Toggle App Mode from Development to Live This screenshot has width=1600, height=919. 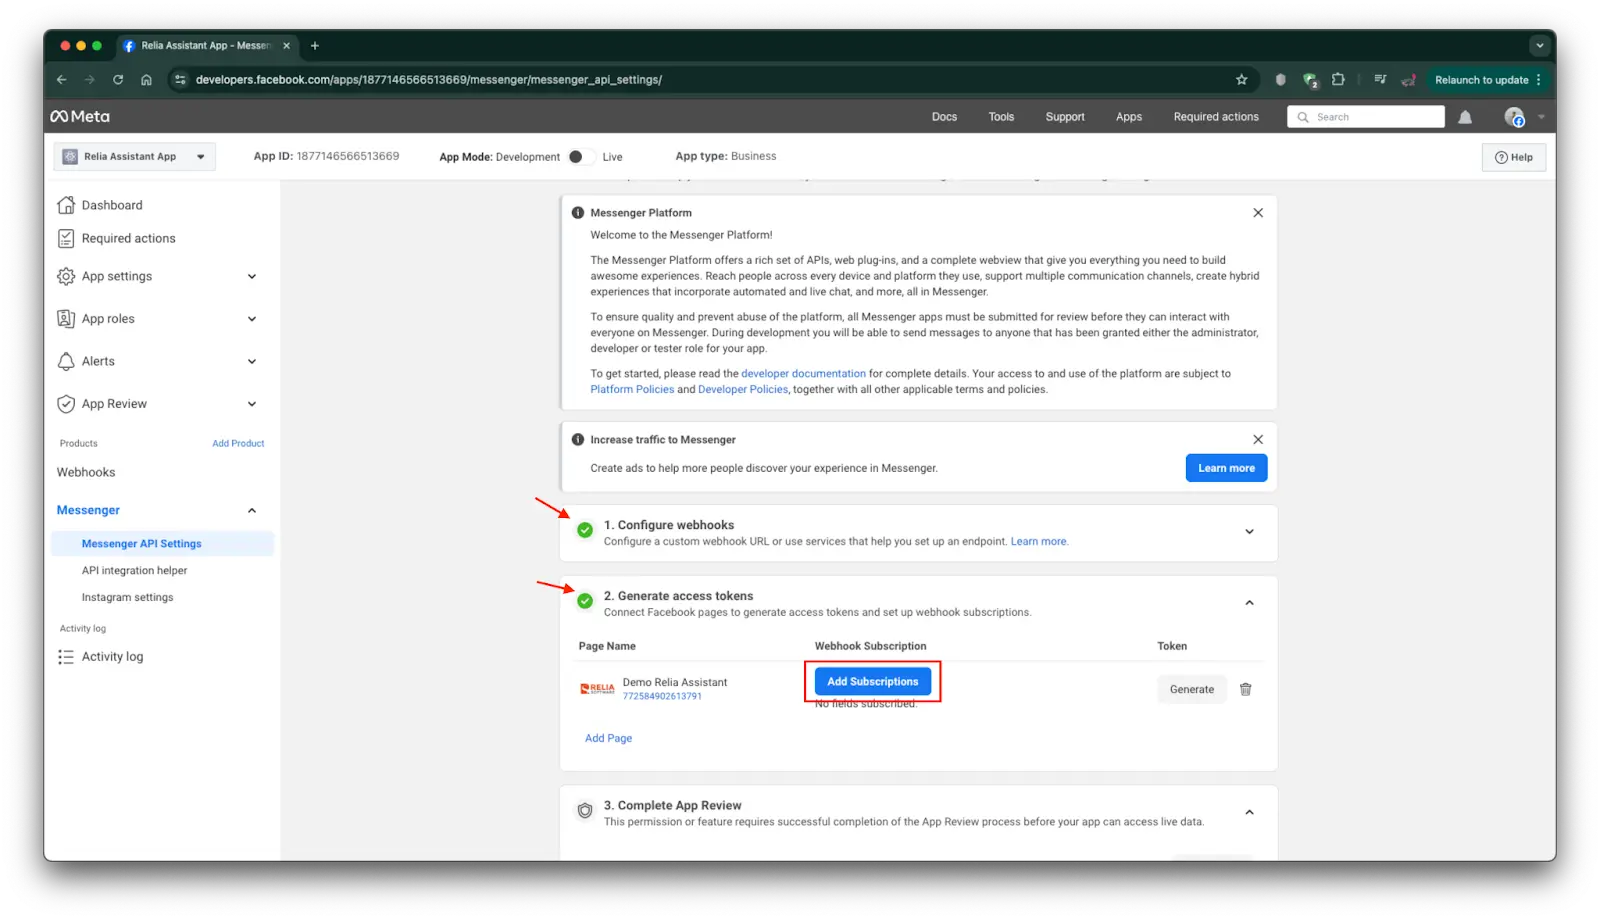[x=579, y=157]
